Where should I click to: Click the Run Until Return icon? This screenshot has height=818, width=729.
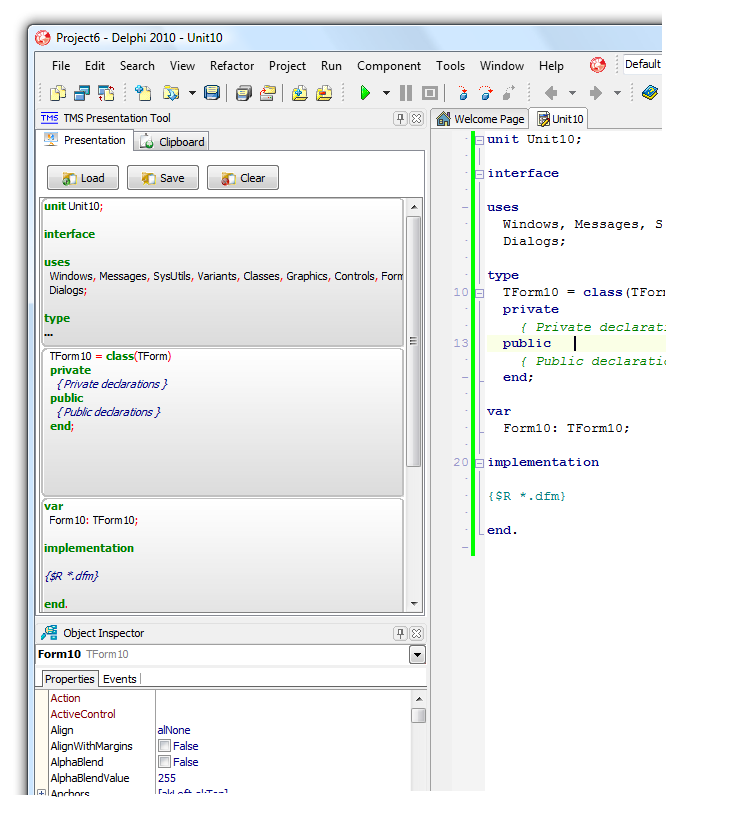(509, 93)
